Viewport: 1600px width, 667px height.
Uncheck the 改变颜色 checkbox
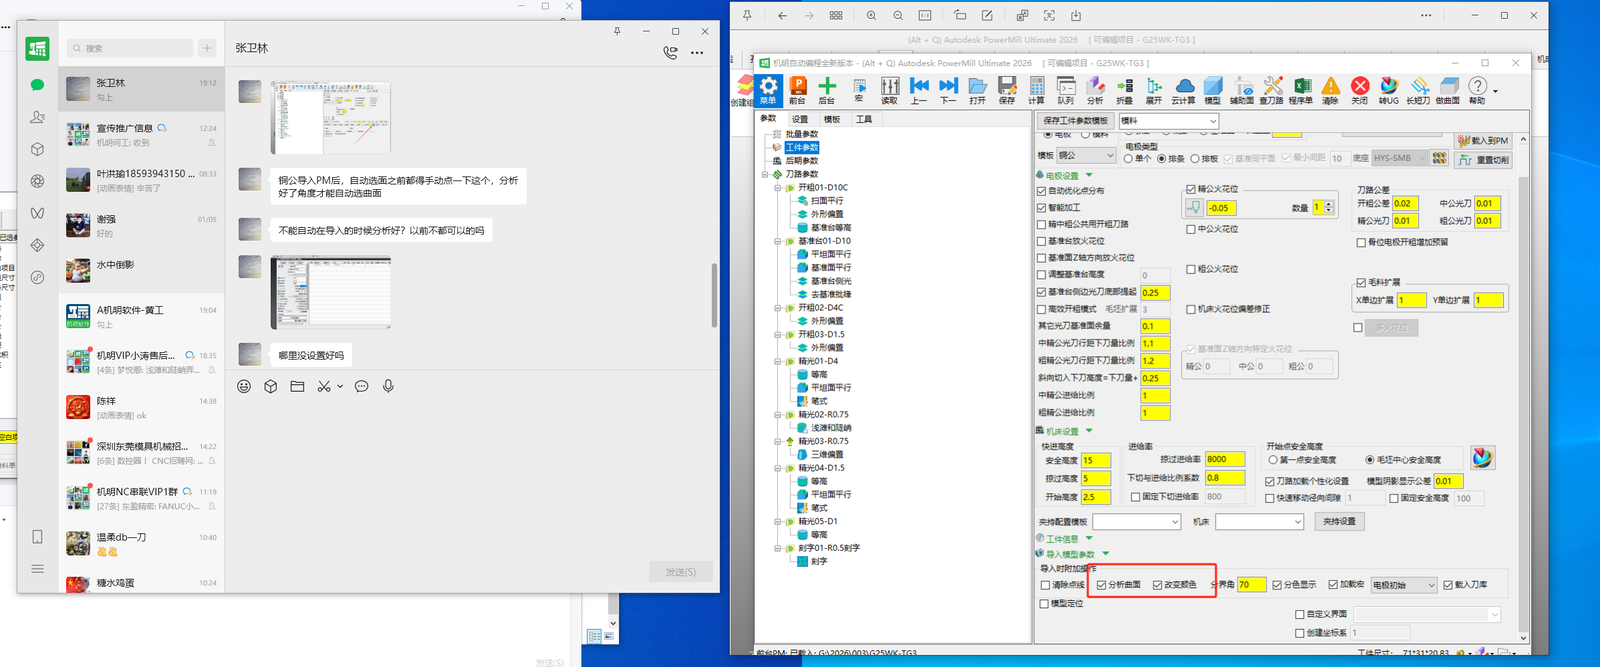tap(1158, 585)
